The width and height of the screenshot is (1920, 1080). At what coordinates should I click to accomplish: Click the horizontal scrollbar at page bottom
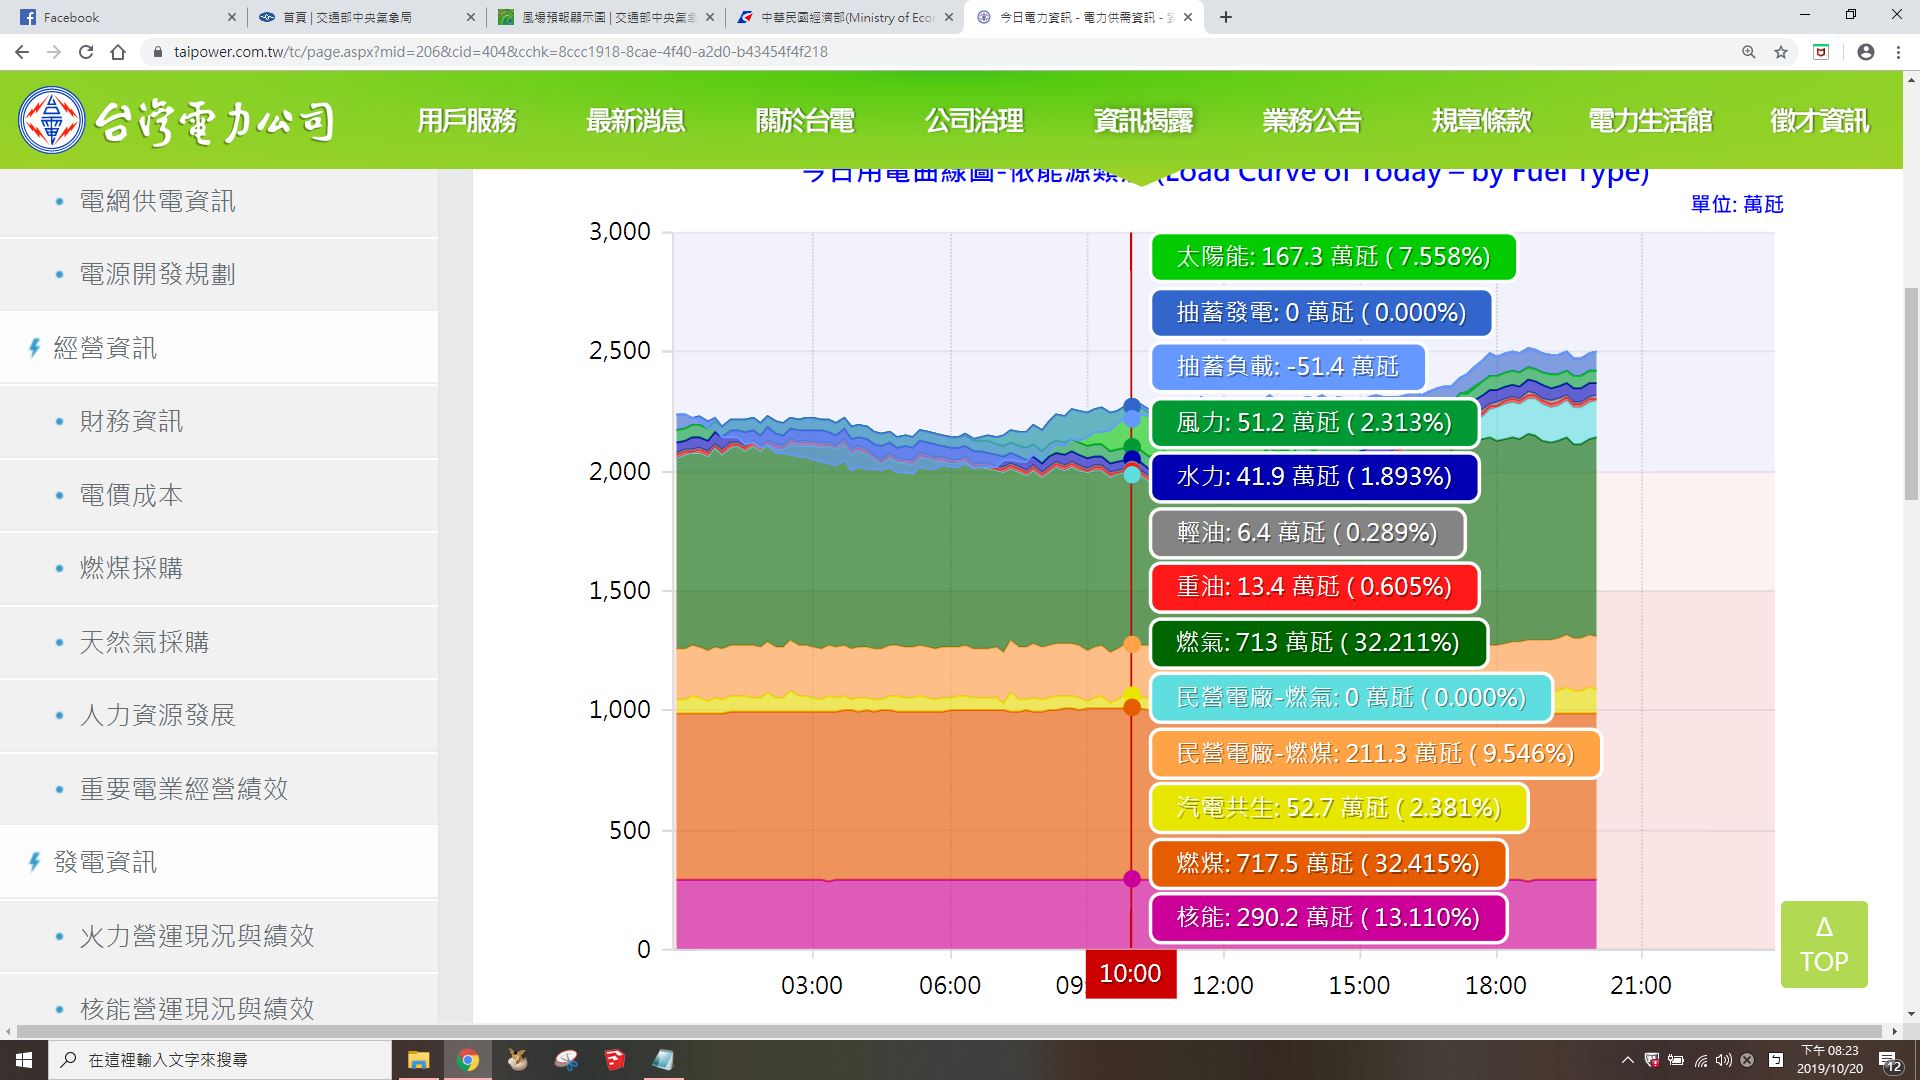tap(950, 1031)
